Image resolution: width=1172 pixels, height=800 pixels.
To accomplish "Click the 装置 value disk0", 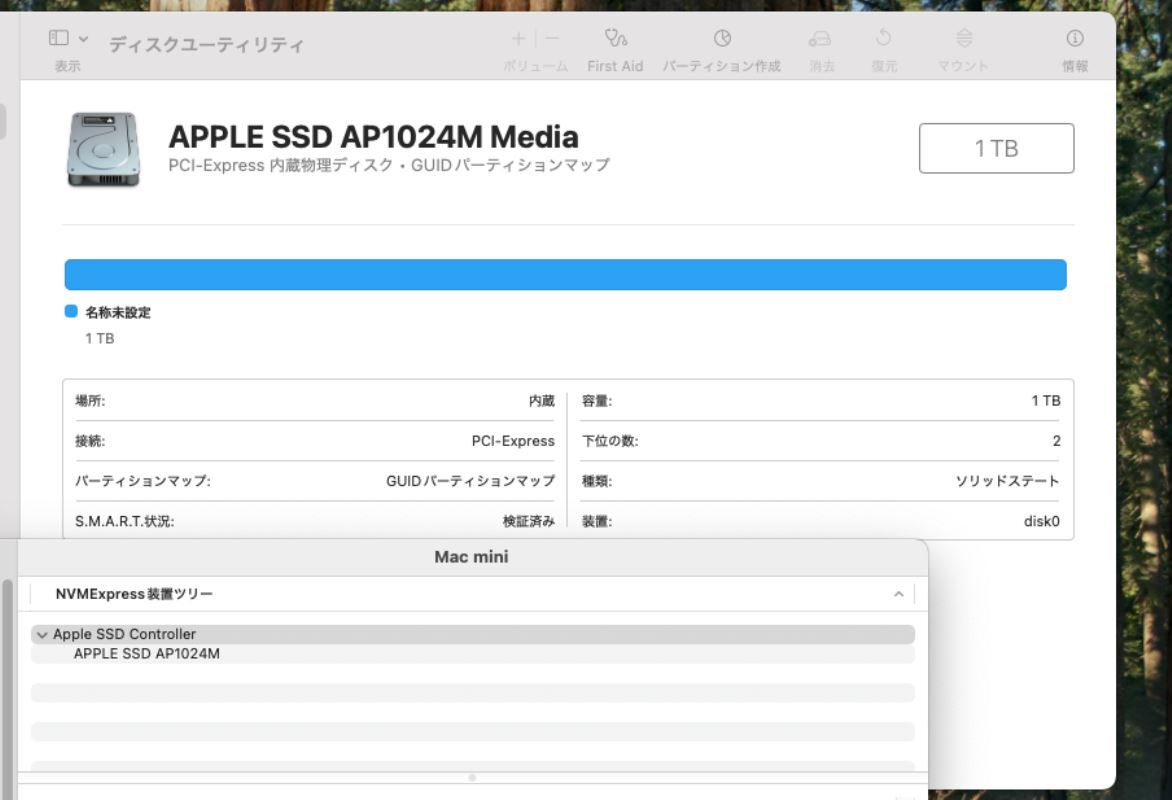I will coord(1042,521).
